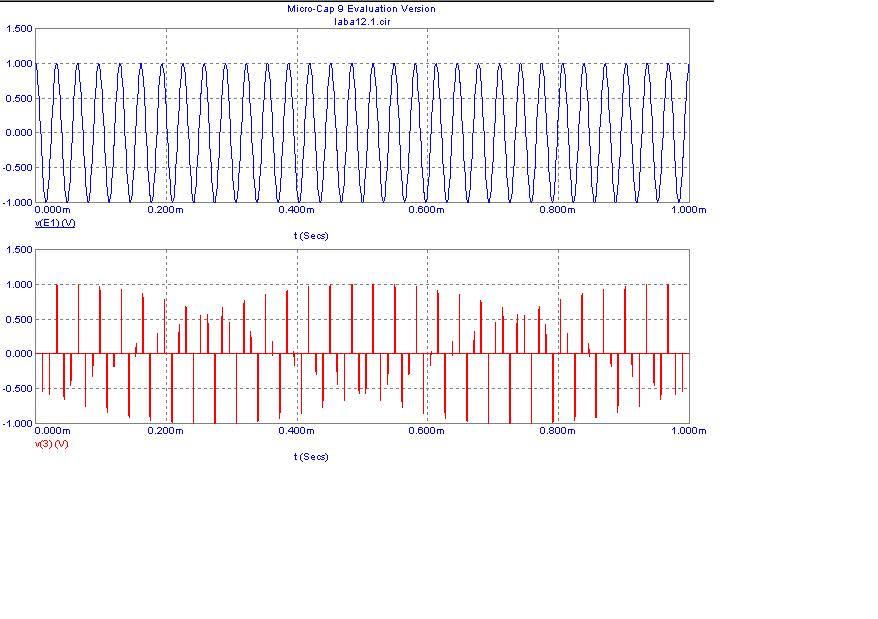Click the 0.200m x-axis tick of bottom plot
Viewport: 878px width, 619px height.
165,431
